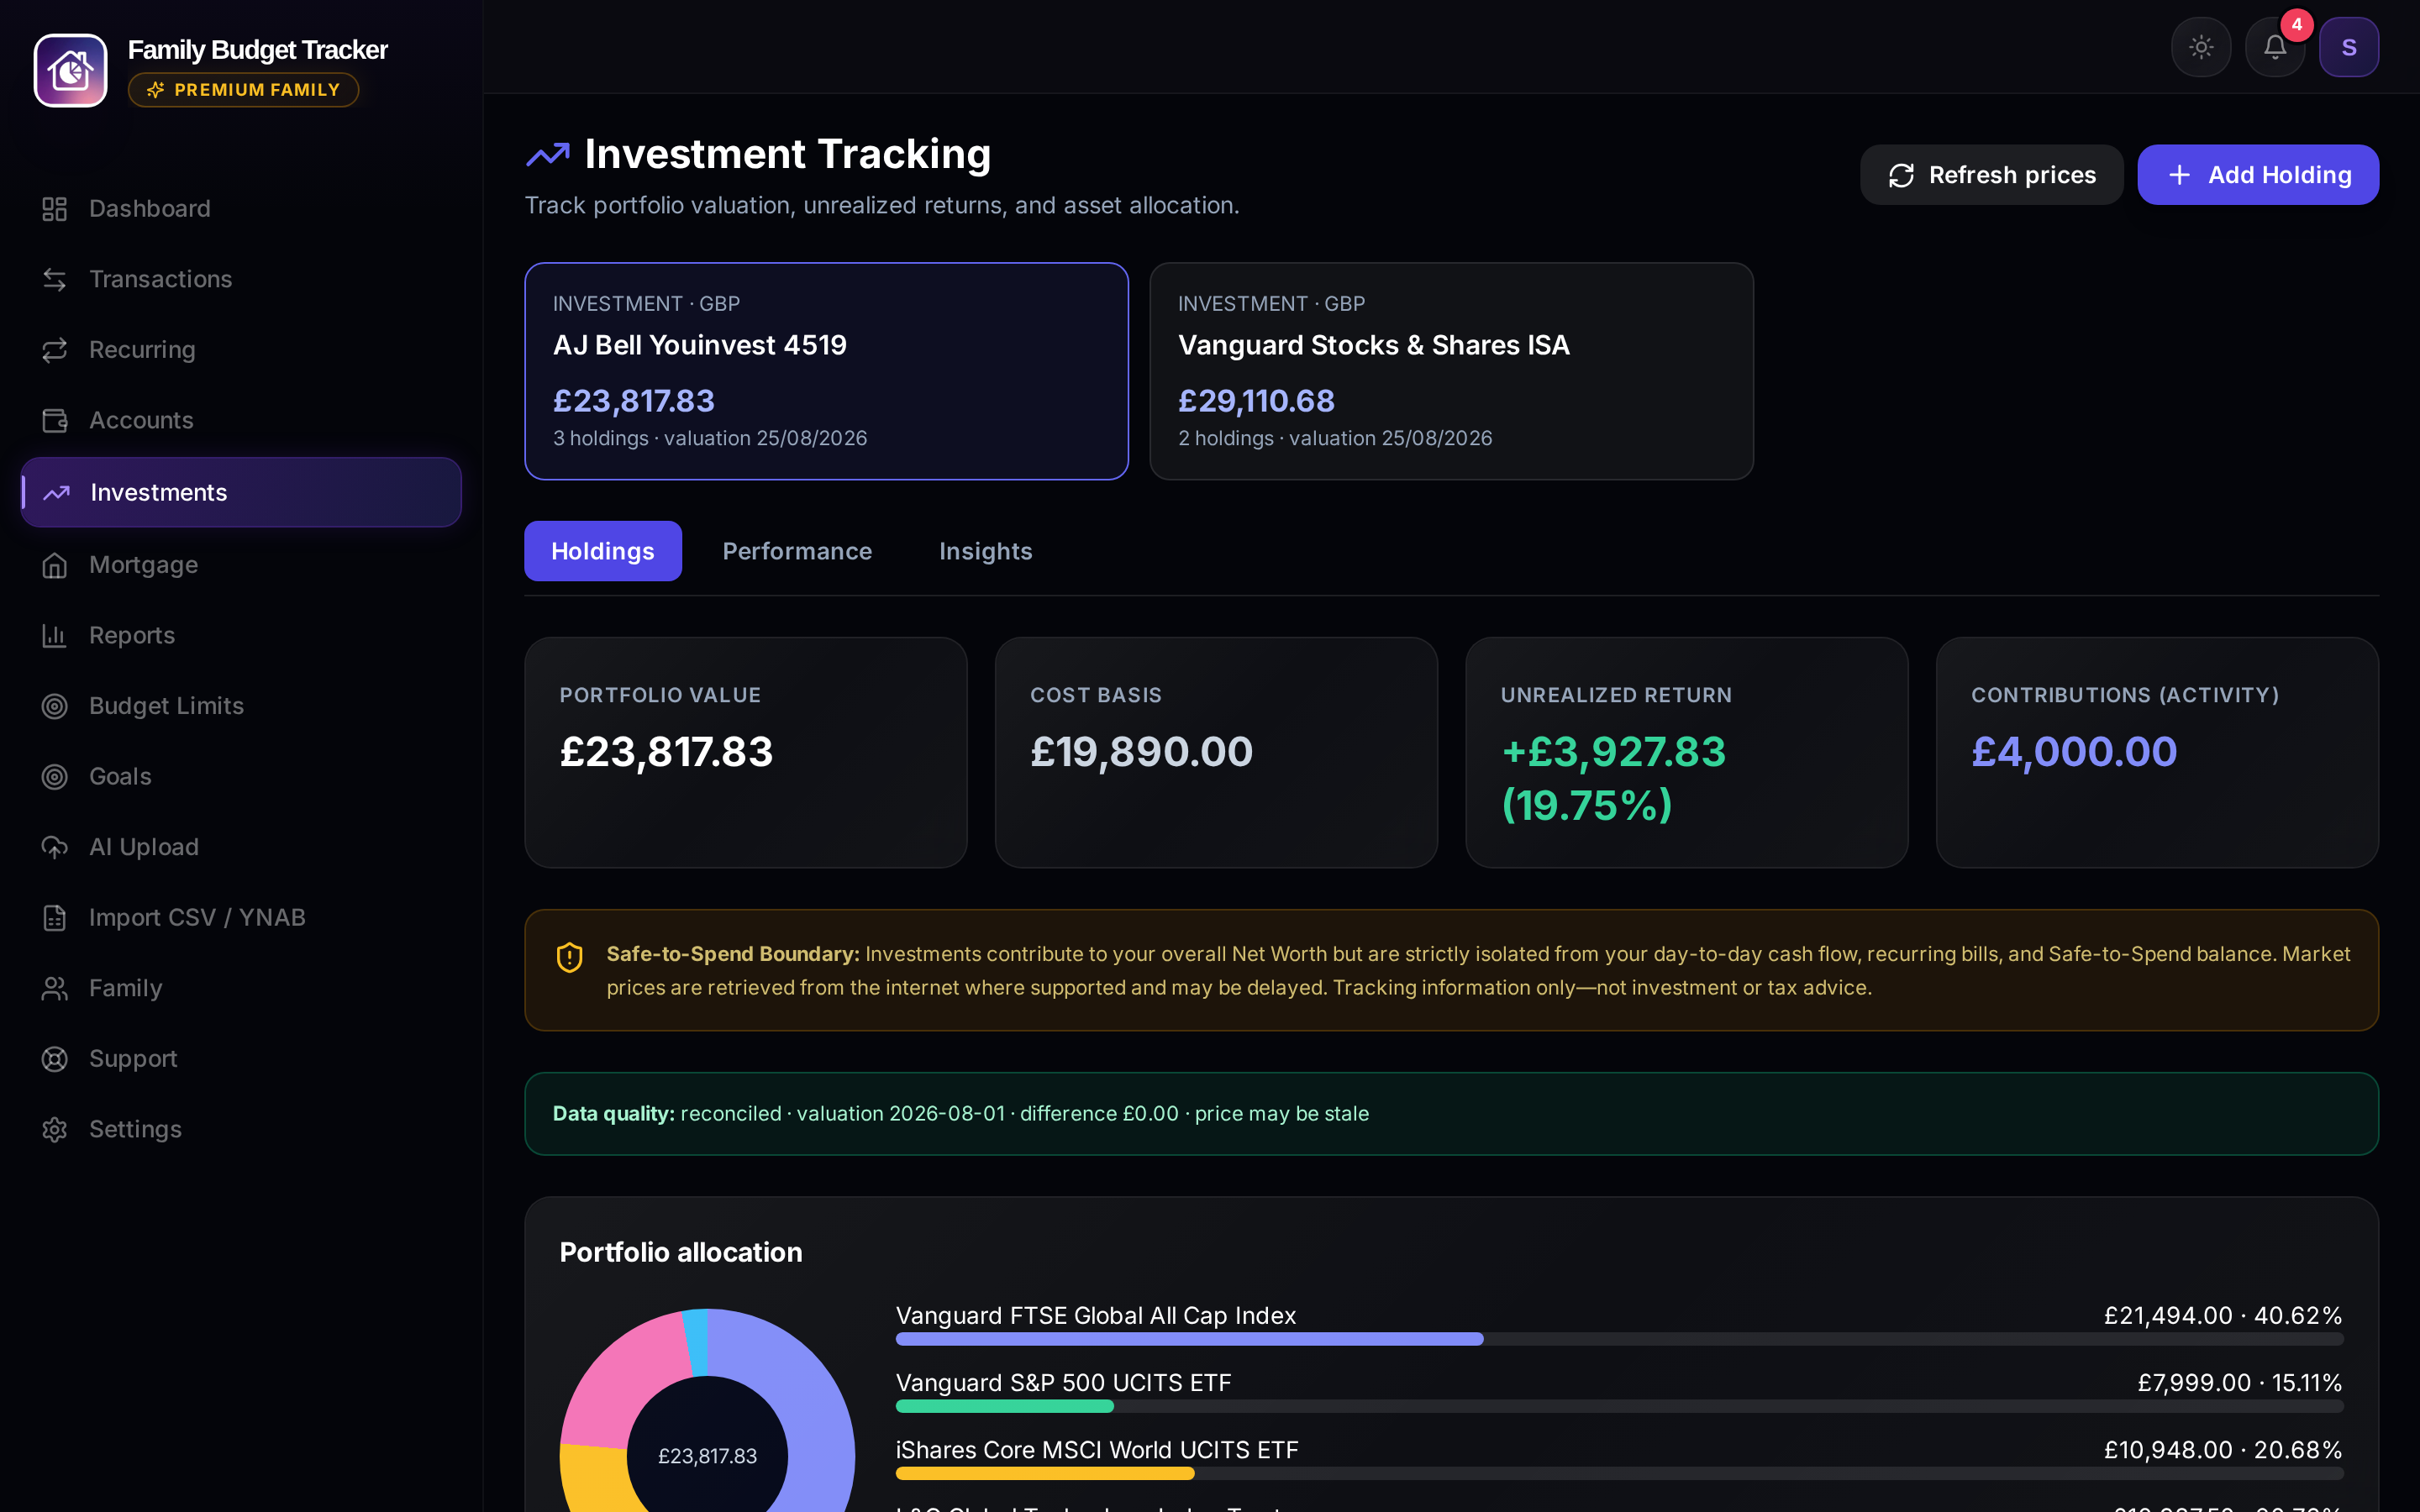Click the Safe-to-Spend Boundary notice text
Image resolution: width=2420 pixels, height=1512 pixels.
[x=1478, y=970]
